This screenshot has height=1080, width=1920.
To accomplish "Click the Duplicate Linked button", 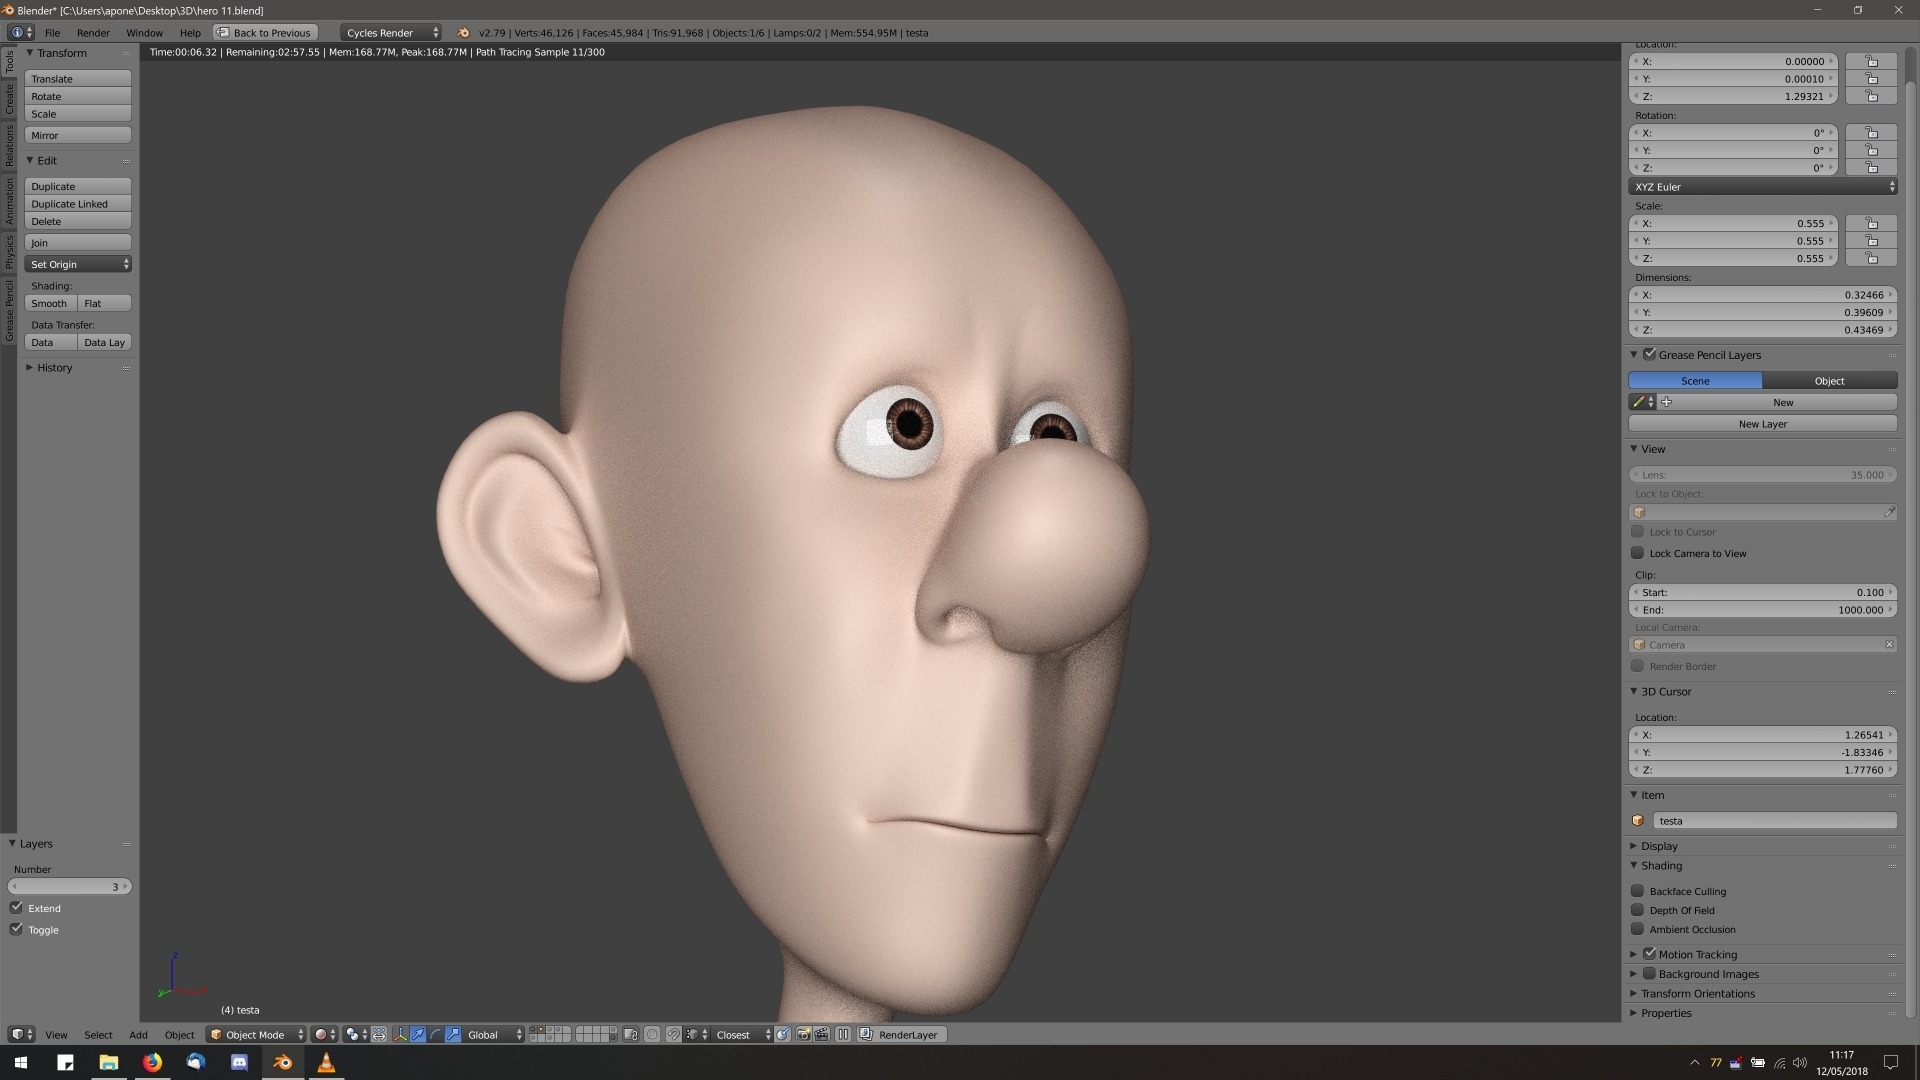I will [78, 204].
